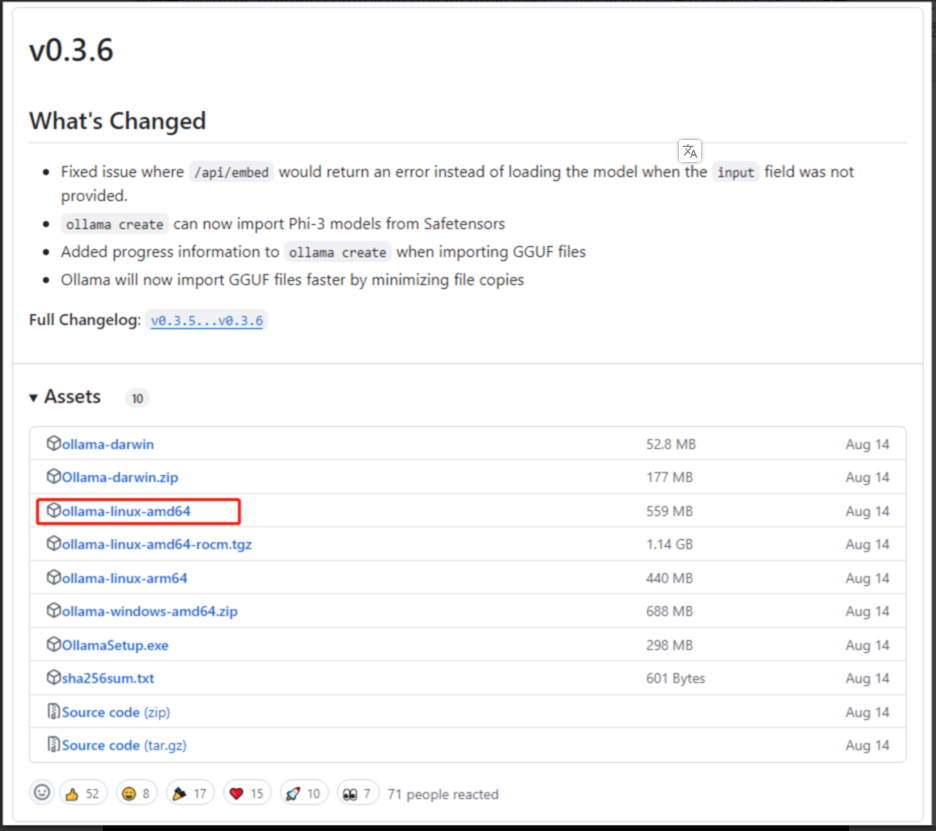Click the package icon beside OllamaSetup.exe

click(54, 645)
